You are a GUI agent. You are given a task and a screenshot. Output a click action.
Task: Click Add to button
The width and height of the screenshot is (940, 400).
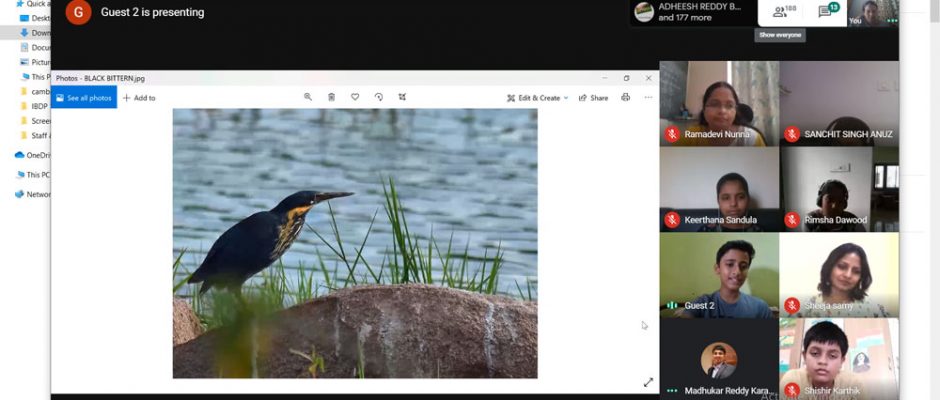pos(139,98)
